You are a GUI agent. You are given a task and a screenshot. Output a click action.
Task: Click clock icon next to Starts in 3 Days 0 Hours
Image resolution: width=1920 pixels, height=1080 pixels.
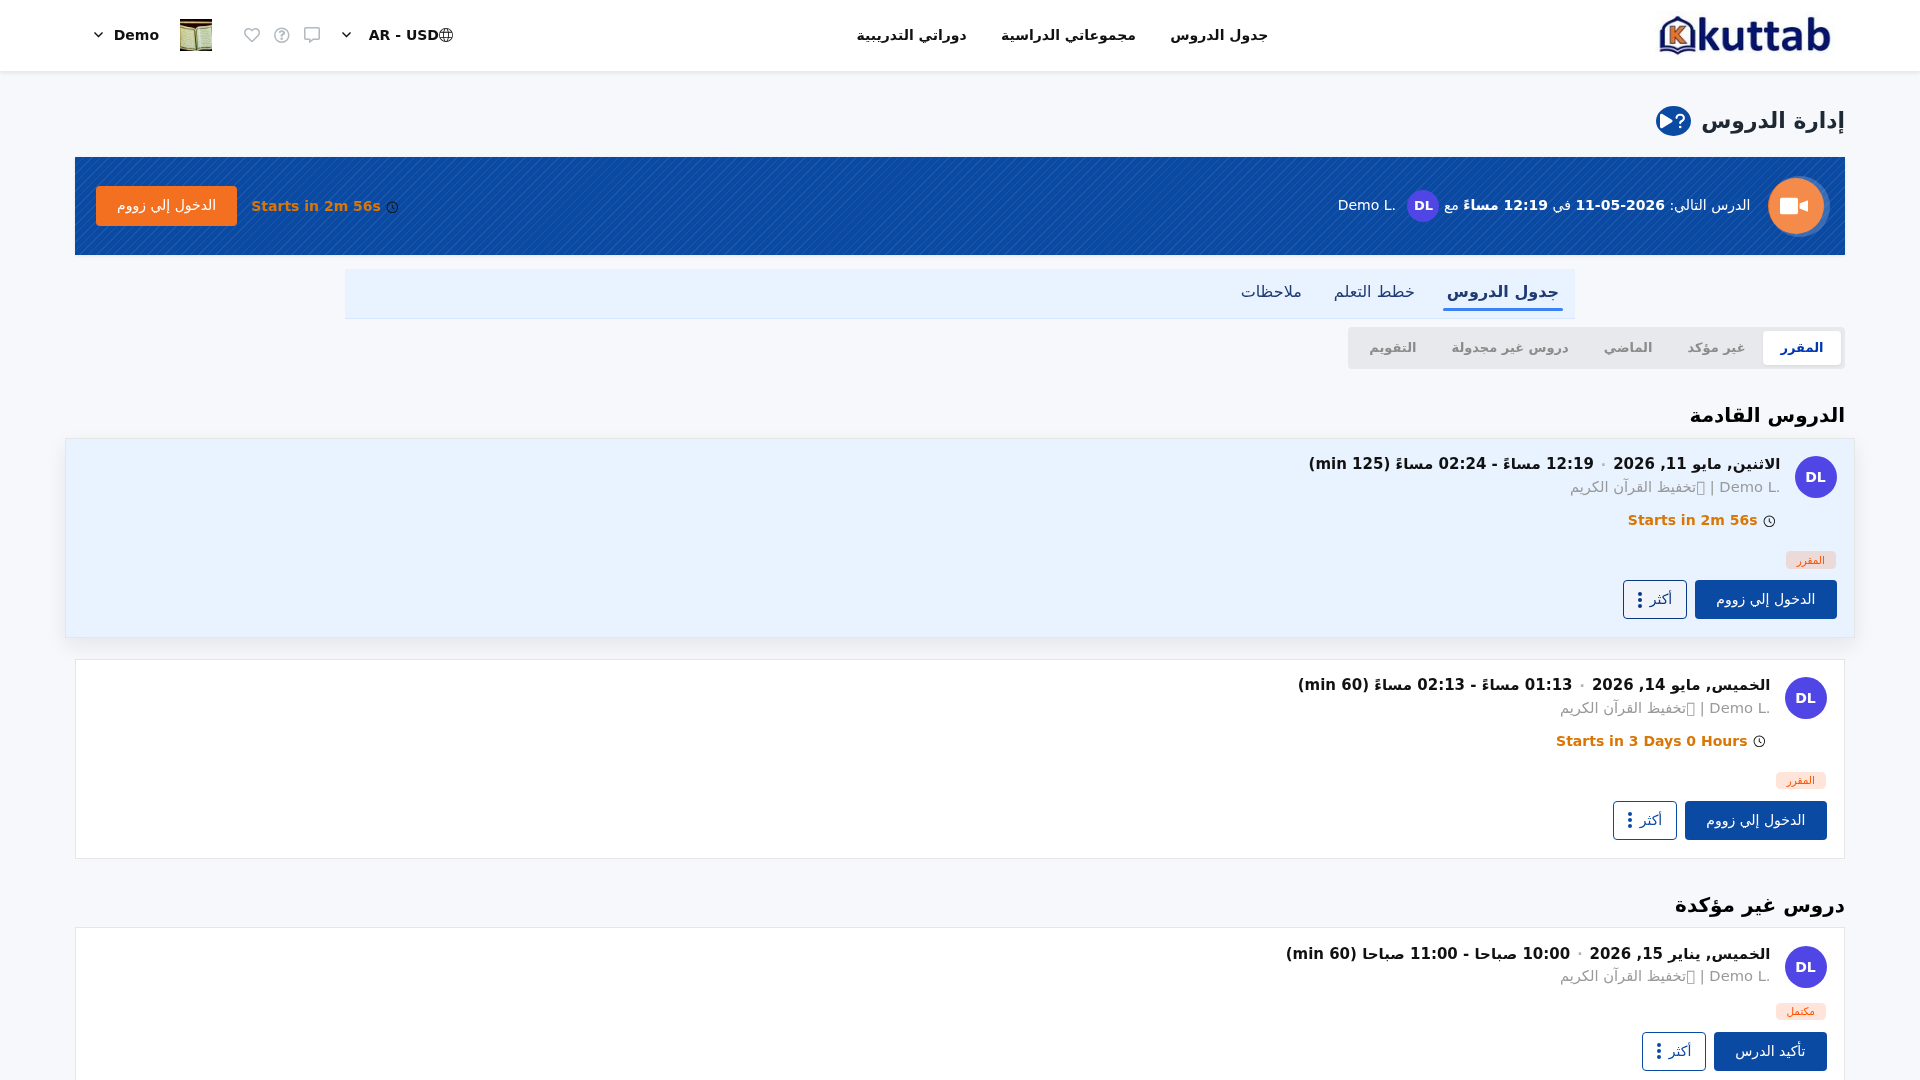1759,742
